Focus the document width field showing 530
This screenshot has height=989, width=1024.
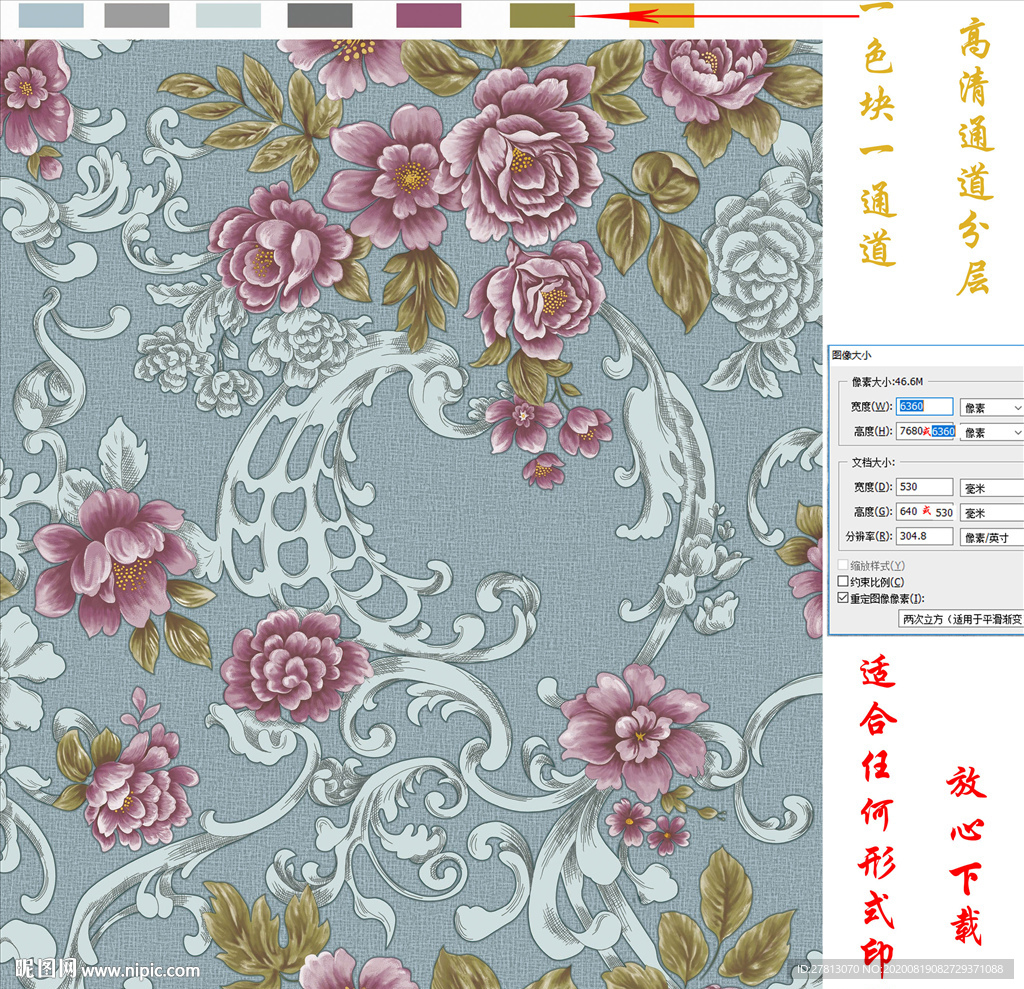point(925,487)
